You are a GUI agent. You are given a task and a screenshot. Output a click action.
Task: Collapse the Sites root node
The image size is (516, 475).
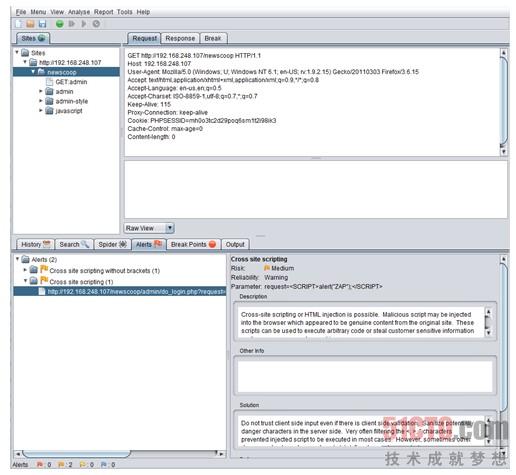17,52
